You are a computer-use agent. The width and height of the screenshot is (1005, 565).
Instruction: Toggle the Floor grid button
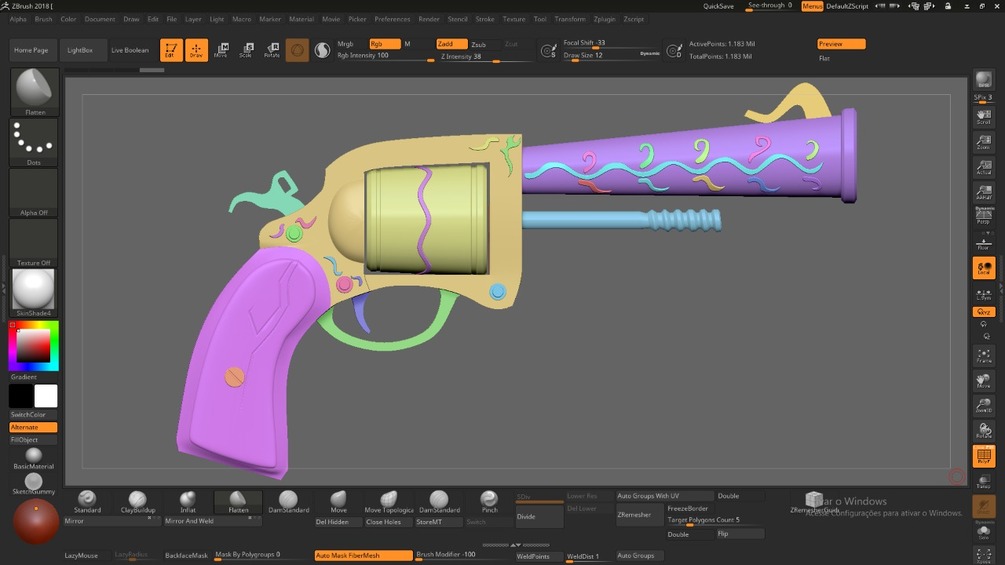tap(984, 243)
